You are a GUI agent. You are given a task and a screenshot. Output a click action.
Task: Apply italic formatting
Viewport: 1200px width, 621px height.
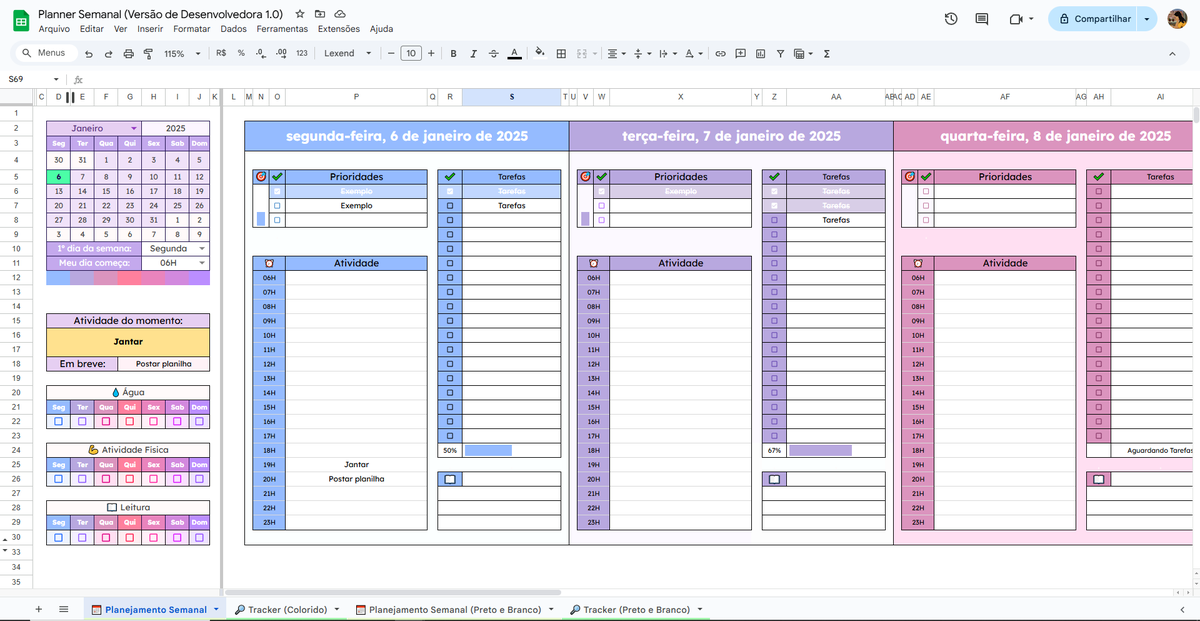[473, 53]
